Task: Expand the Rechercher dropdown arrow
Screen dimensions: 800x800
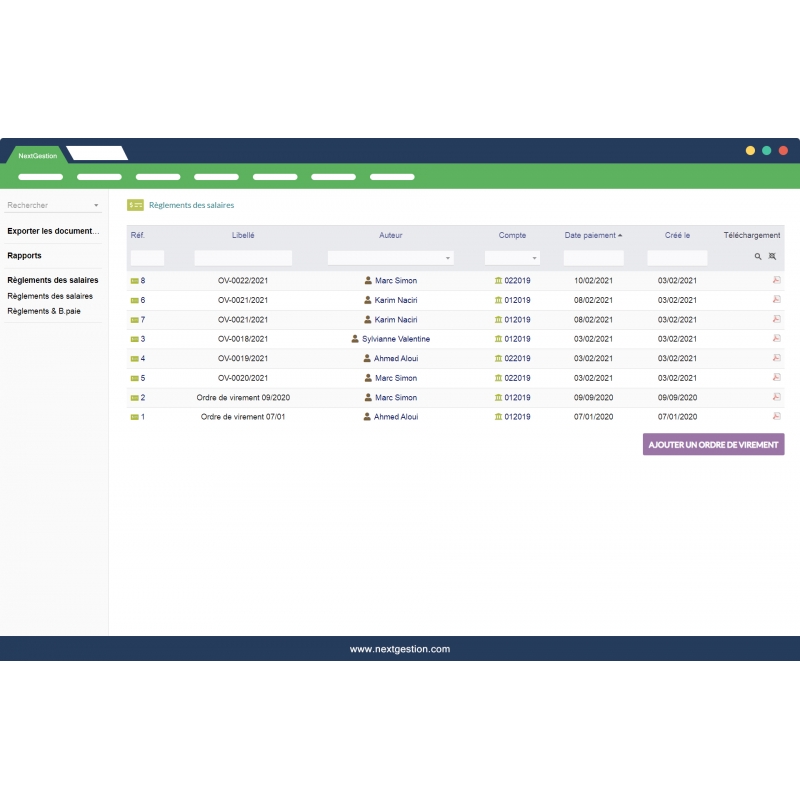Action: [96, 205]
